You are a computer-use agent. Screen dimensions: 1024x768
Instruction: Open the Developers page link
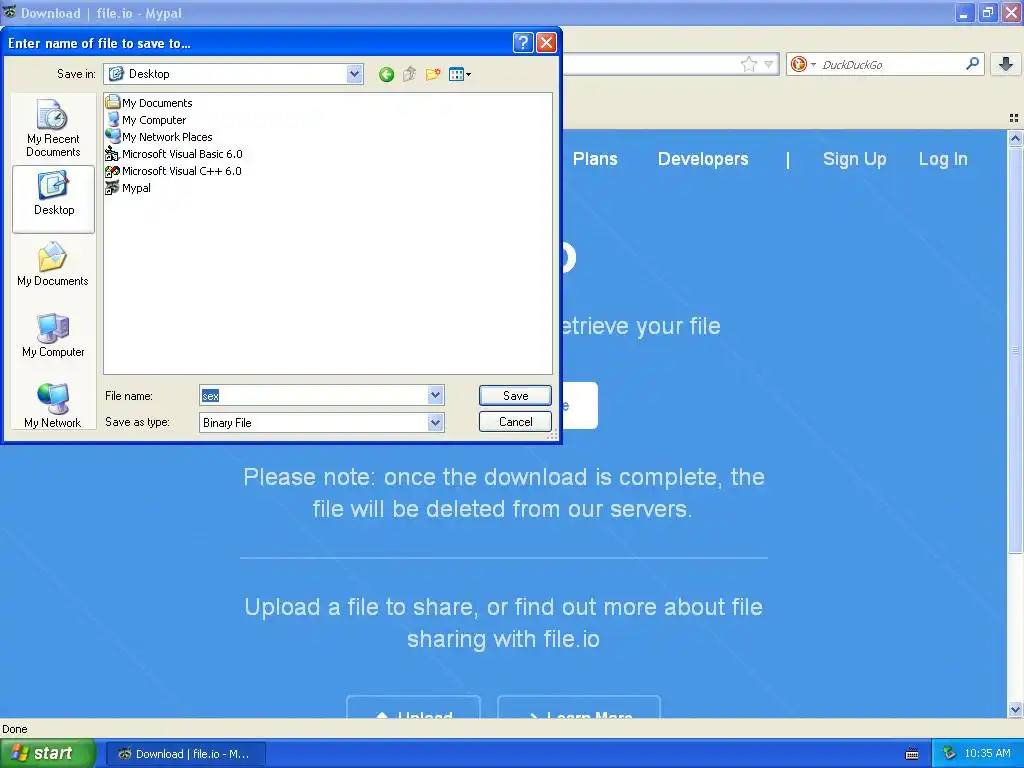click(703, 159)
